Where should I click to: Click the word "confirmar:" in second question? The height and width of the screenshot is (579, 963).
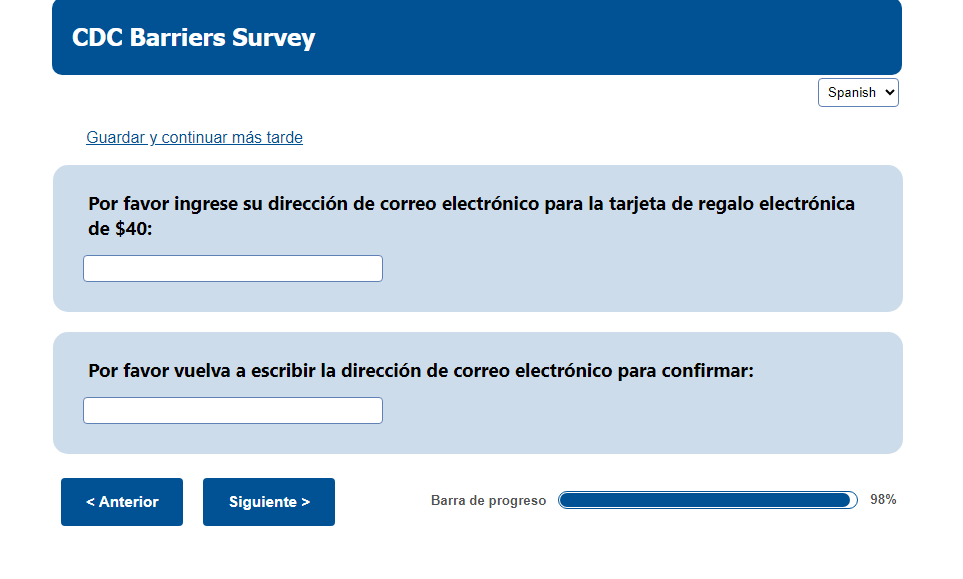(x=705, y=371)
